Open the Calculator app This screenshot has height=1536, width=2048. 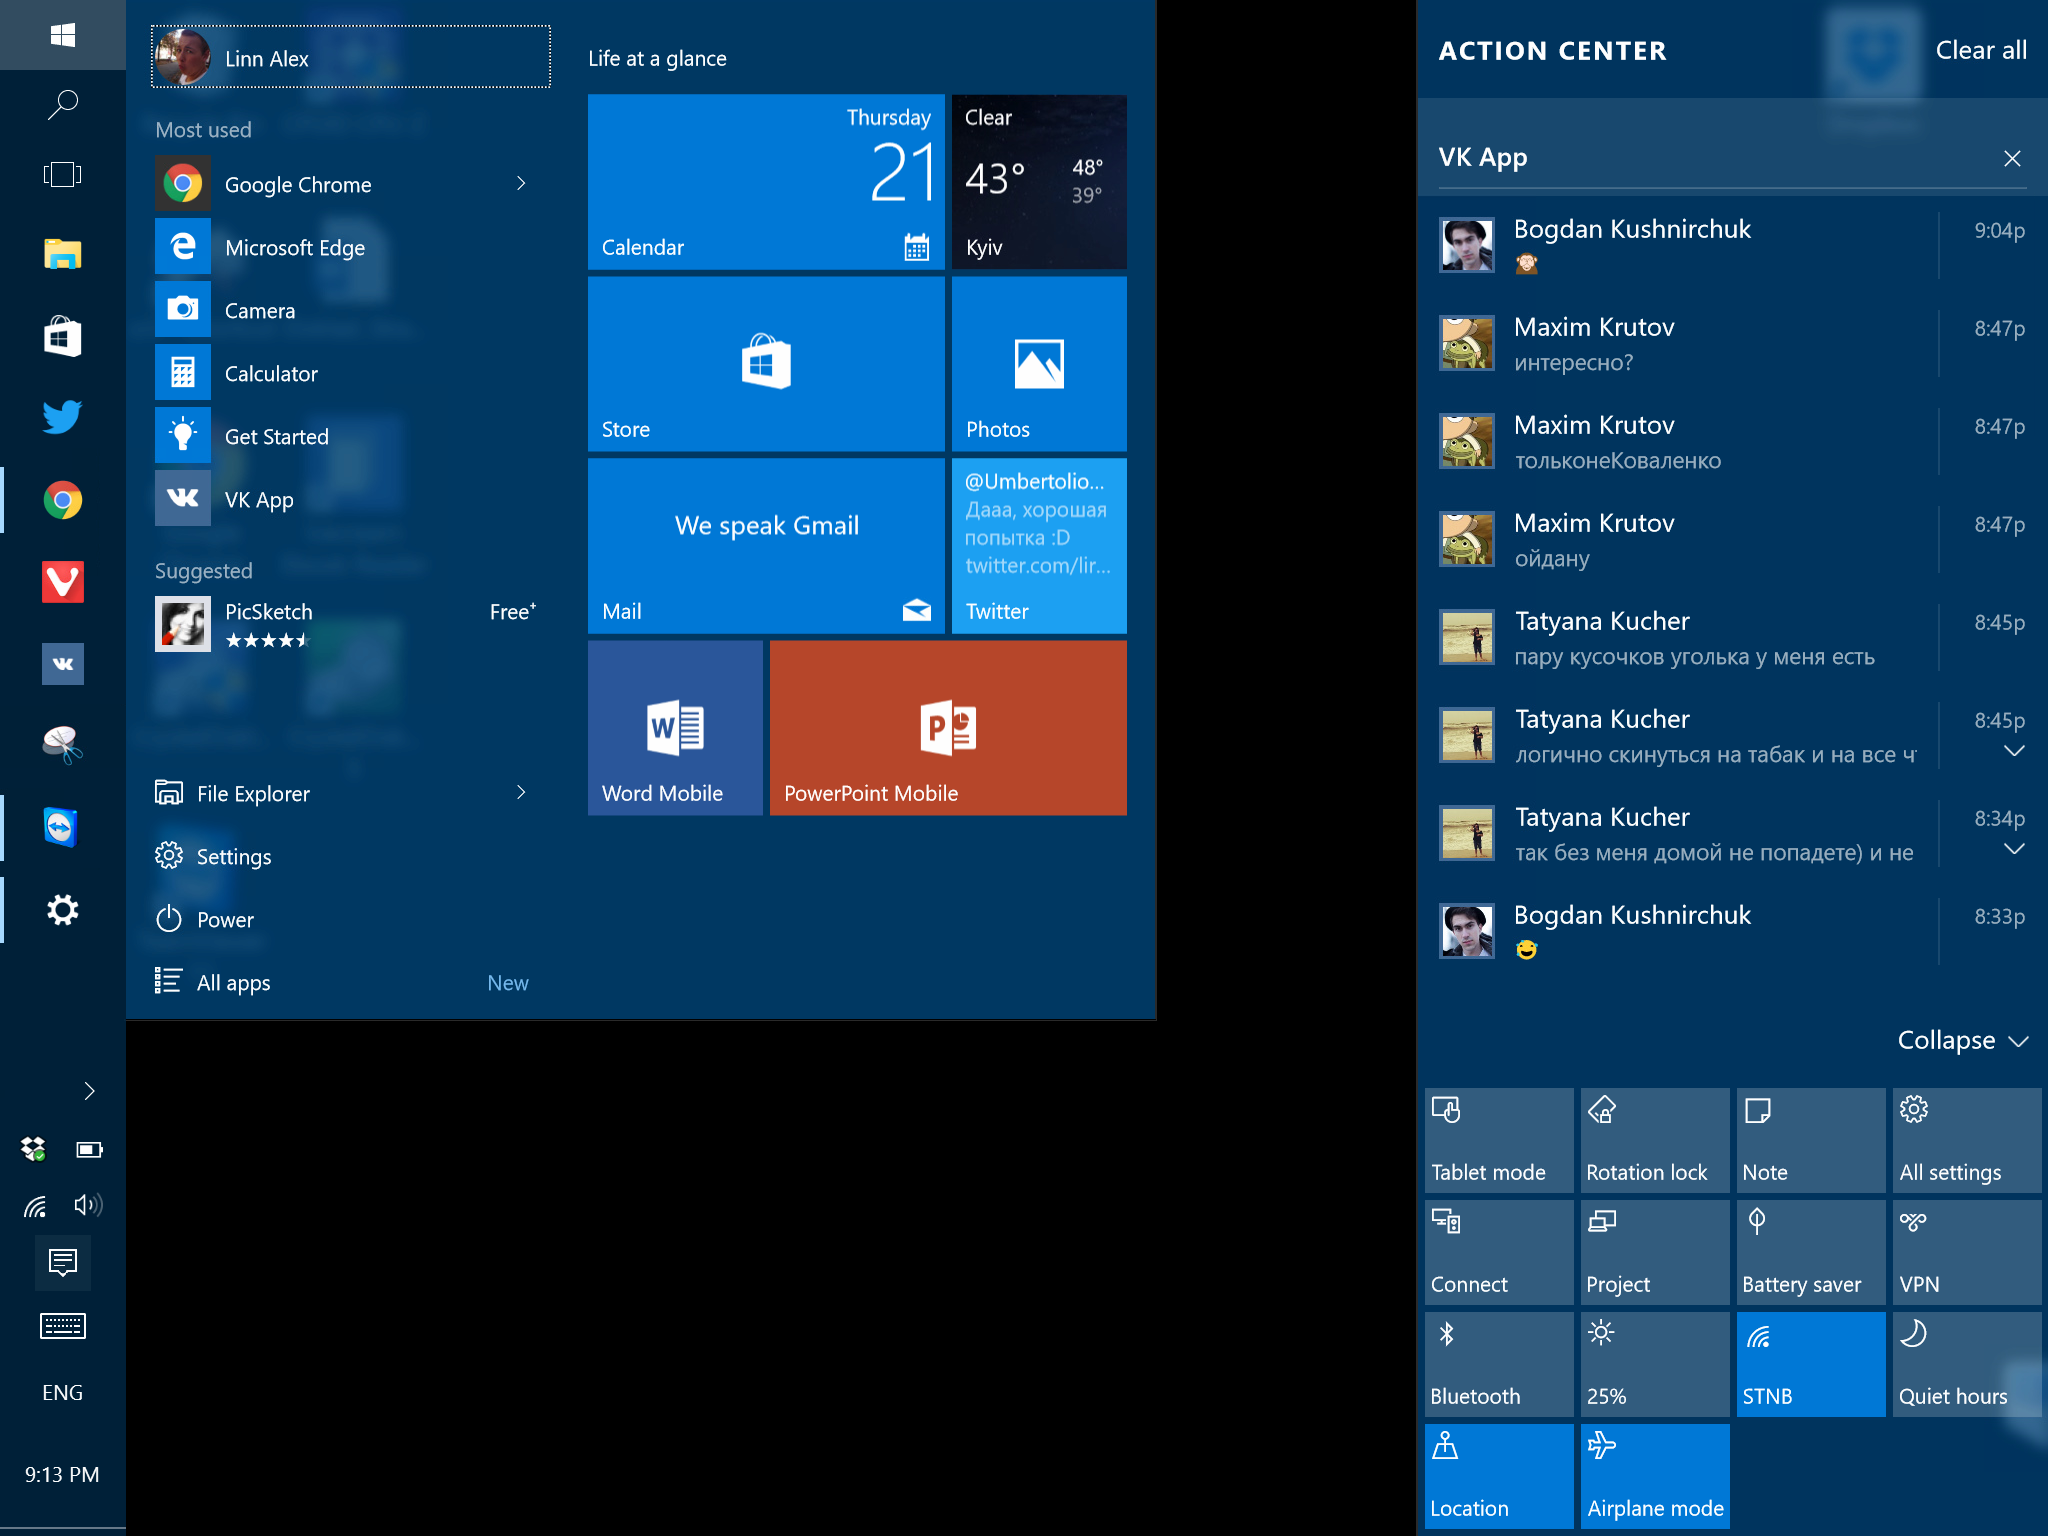(x=352, y=373)
